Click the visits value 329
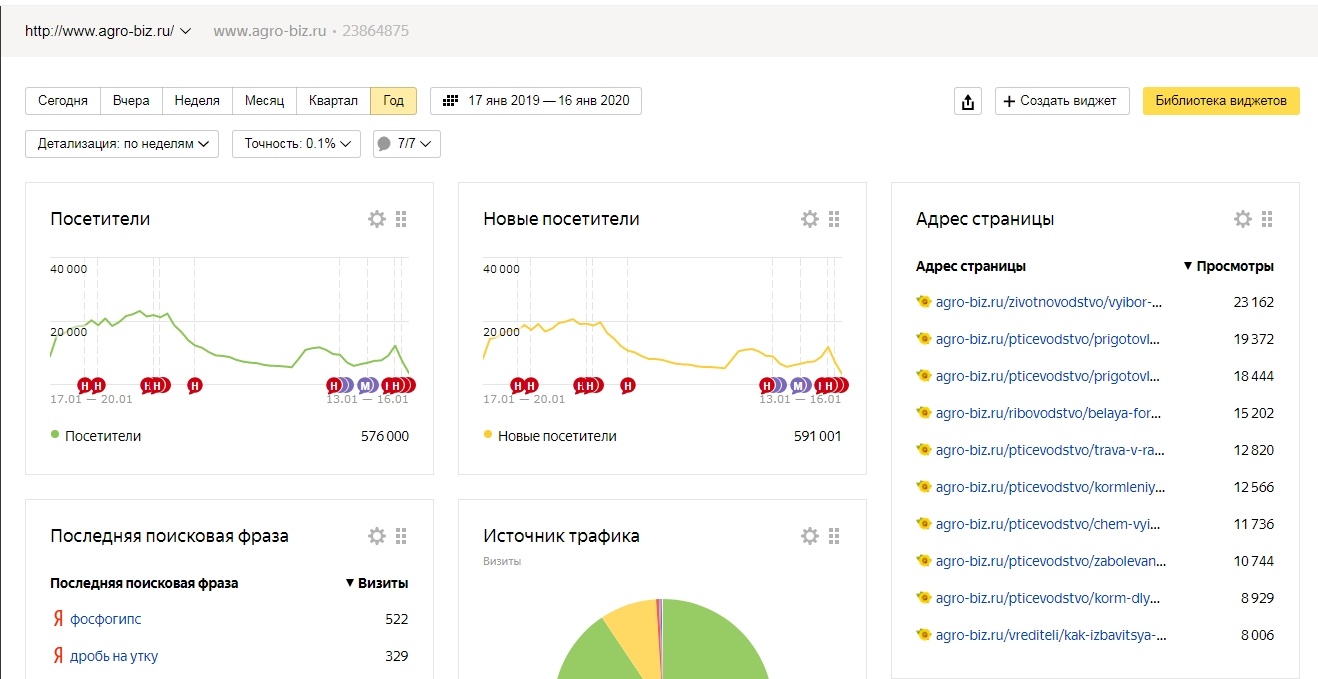The width and height of the screenshot is (1318, 679). (x=397, y=656)
